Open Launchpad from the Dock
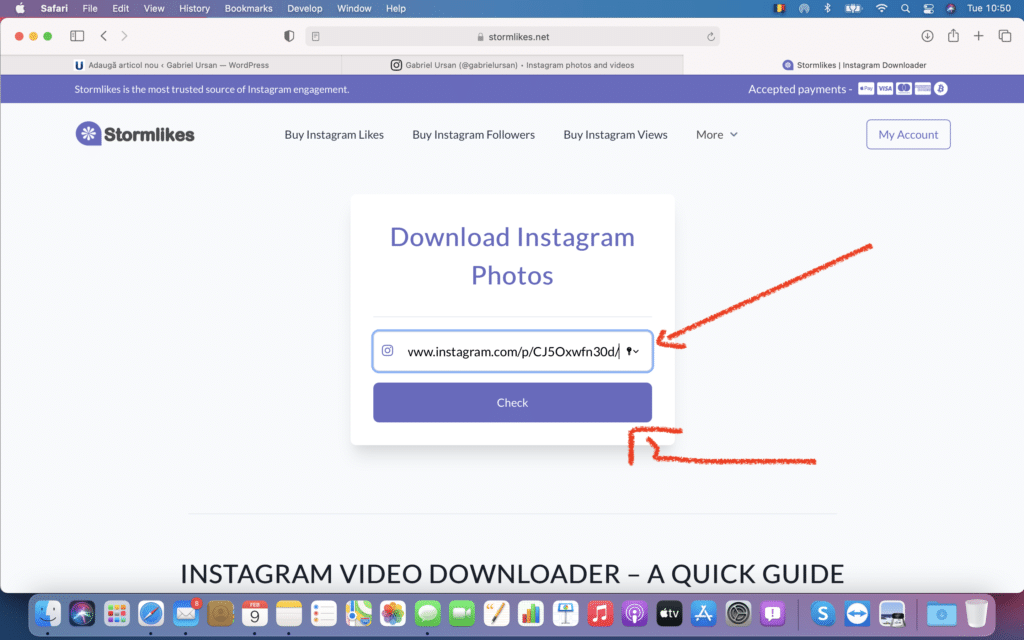 116,614
